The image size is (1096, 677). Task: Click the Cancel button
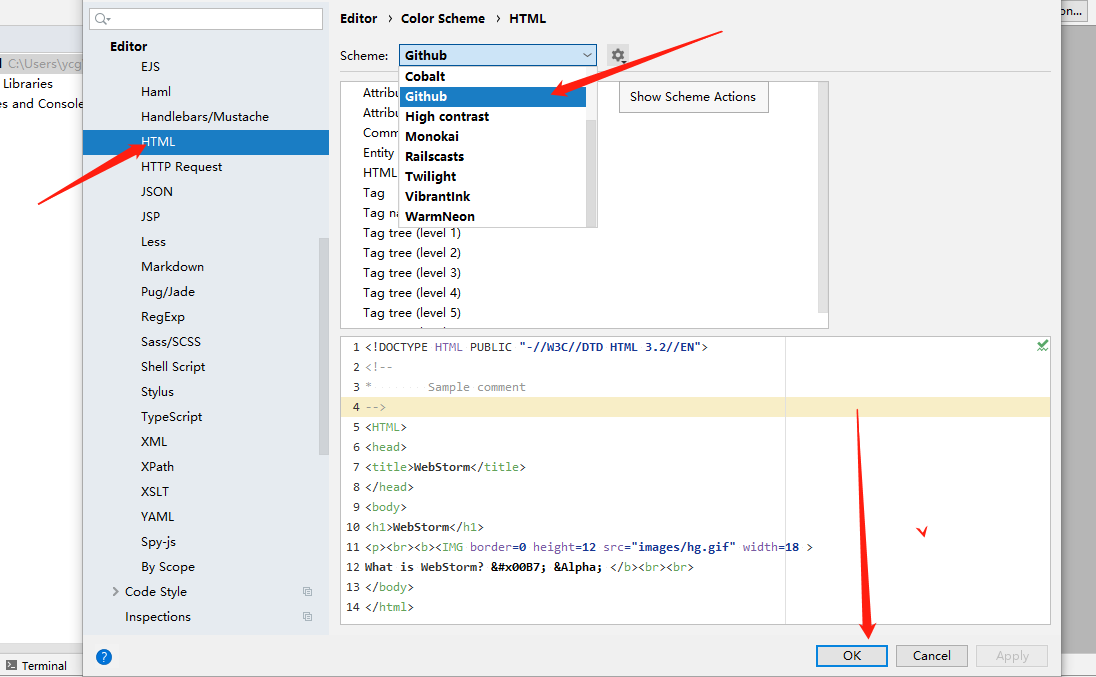[x=932, y=655]
